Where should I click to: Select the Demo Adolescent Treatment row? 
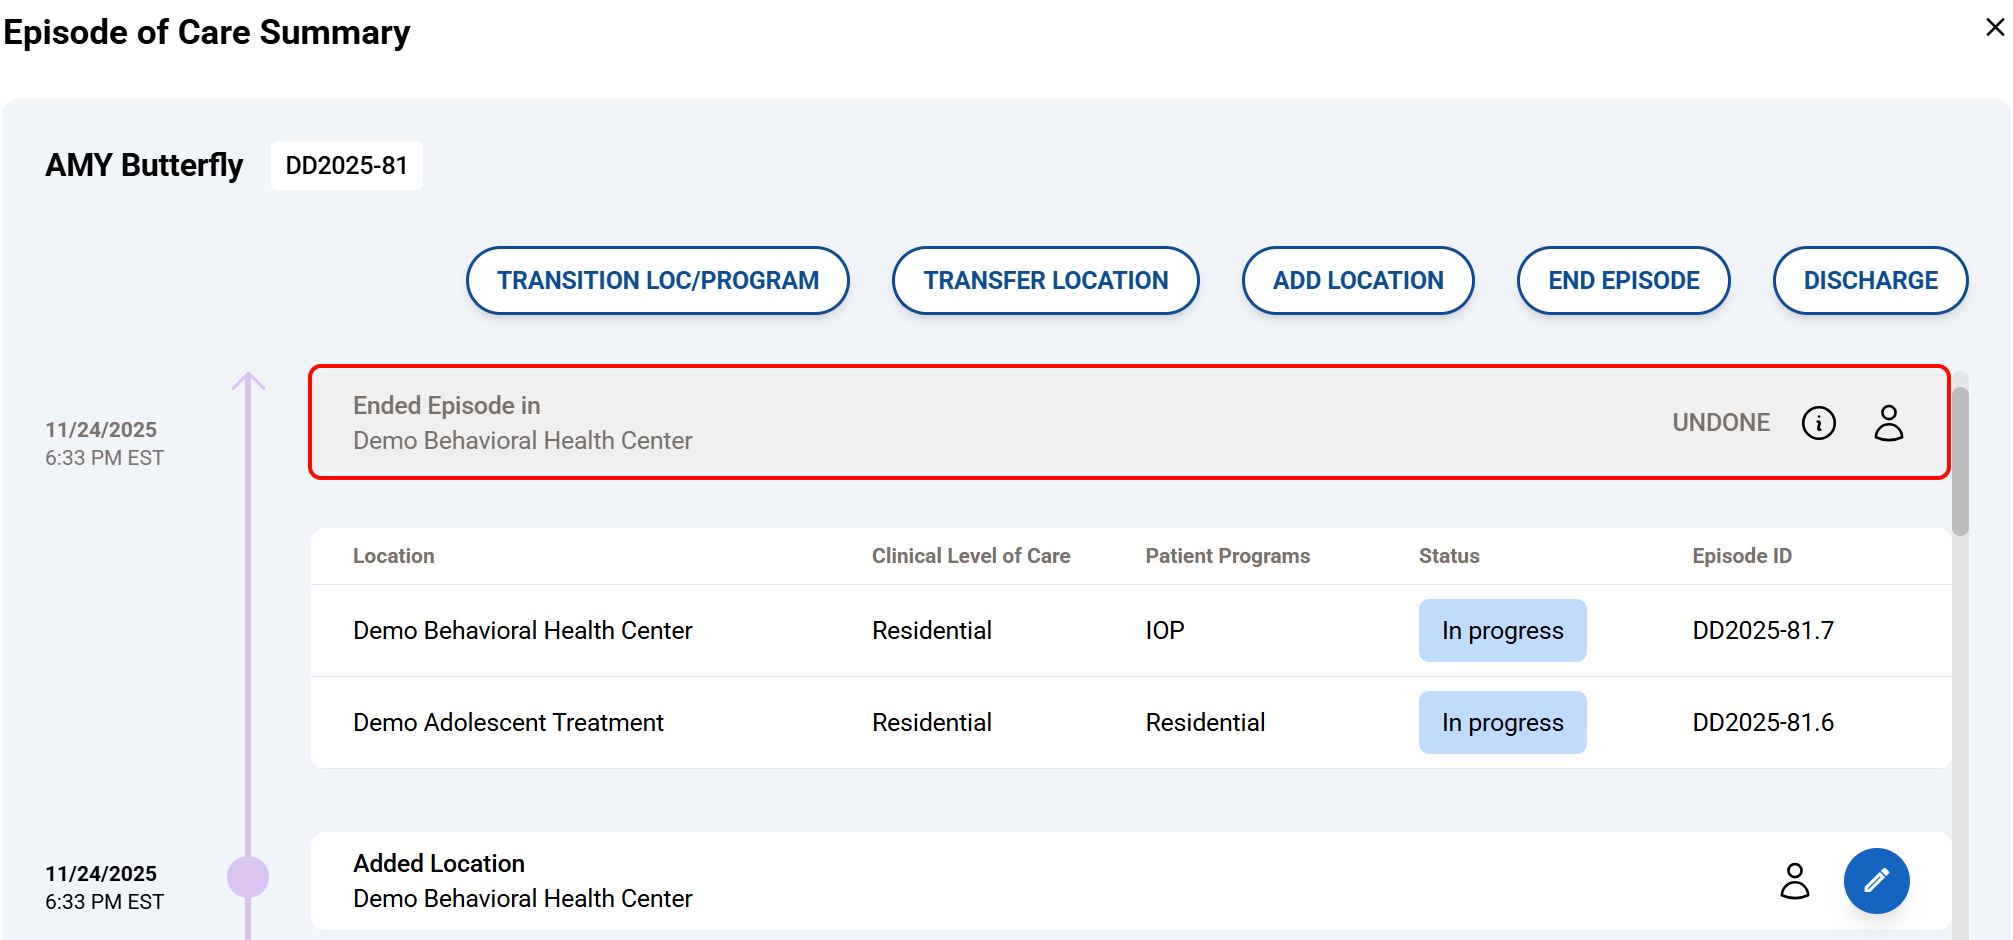[x=508, y=723]
